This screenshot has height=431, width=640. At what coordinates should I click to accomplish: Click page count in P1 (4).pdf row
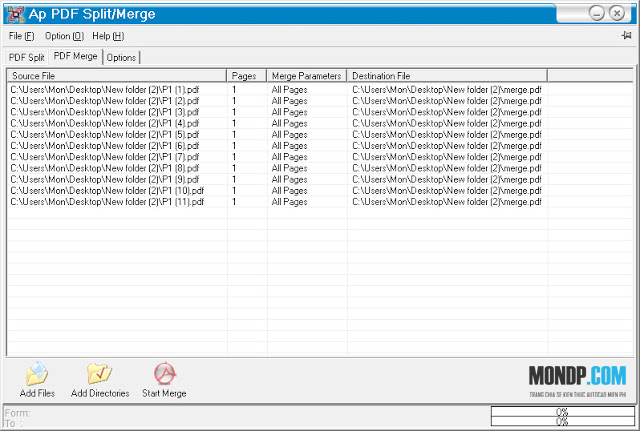coord(234,123)
